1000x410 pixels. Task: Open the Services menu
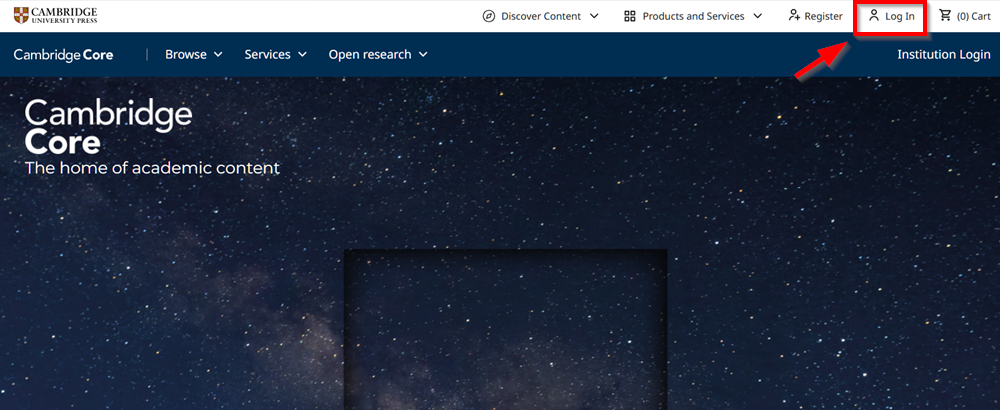[276, 55]
